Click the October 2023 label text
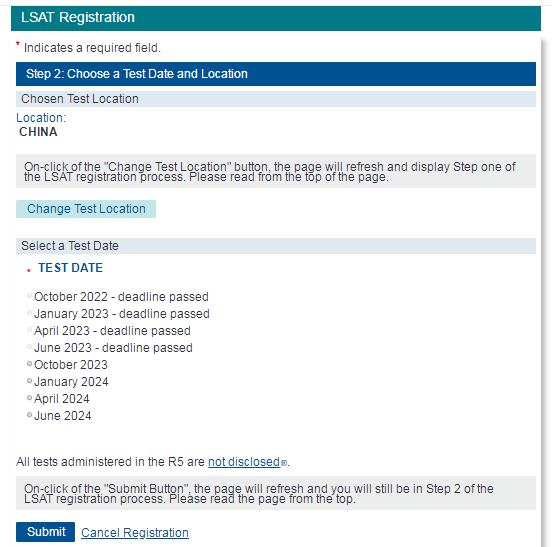Viewport: 552px width, 547px height. coord(71,365)
